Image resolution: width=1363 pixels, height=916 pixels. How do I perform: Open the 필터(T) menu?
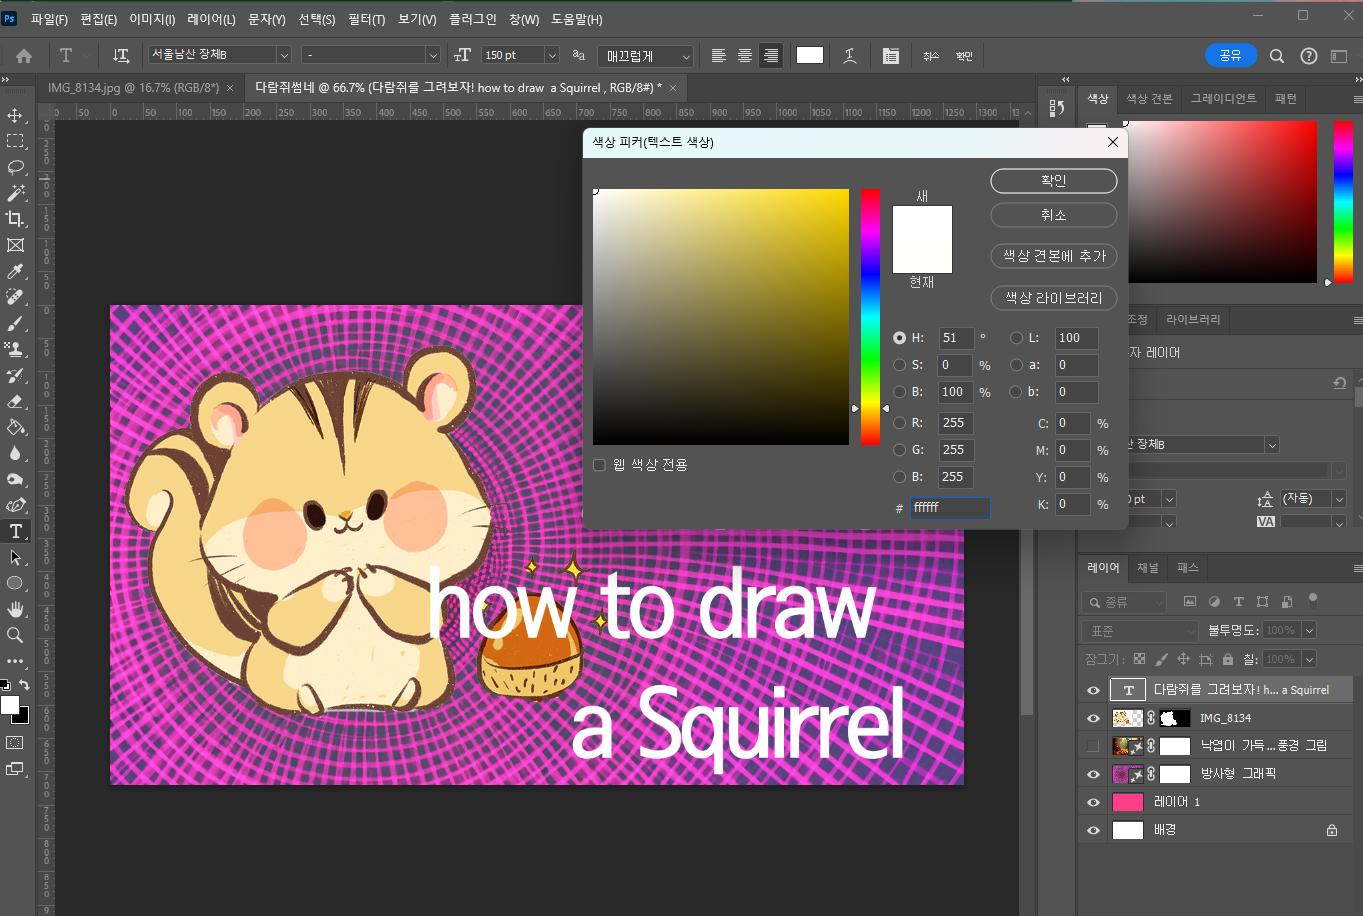coord(367,19)
